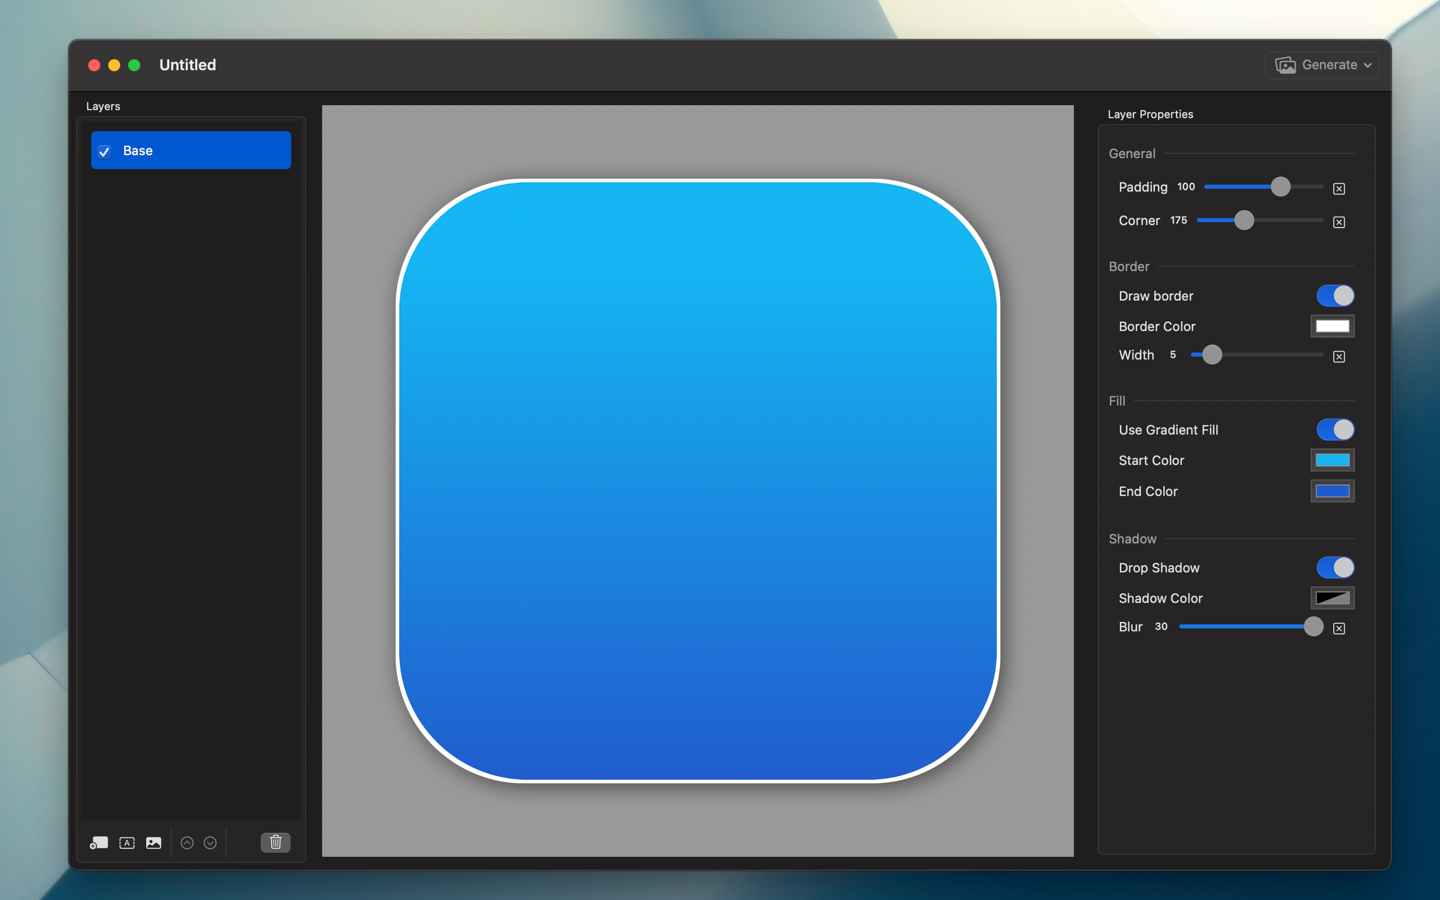
Task: Click the Padding value 100
Action: [1186, 187]
